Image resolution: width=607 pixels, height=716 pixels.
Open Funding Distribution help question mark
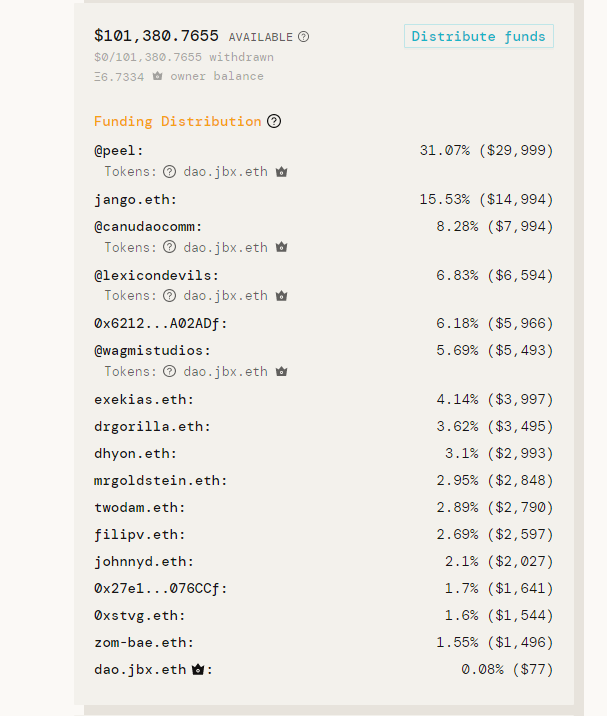[274, 121]
